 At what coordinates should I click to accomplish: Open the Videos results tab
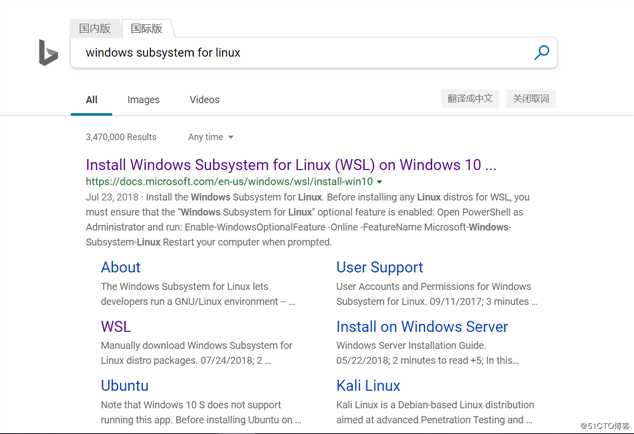[205, 100]
